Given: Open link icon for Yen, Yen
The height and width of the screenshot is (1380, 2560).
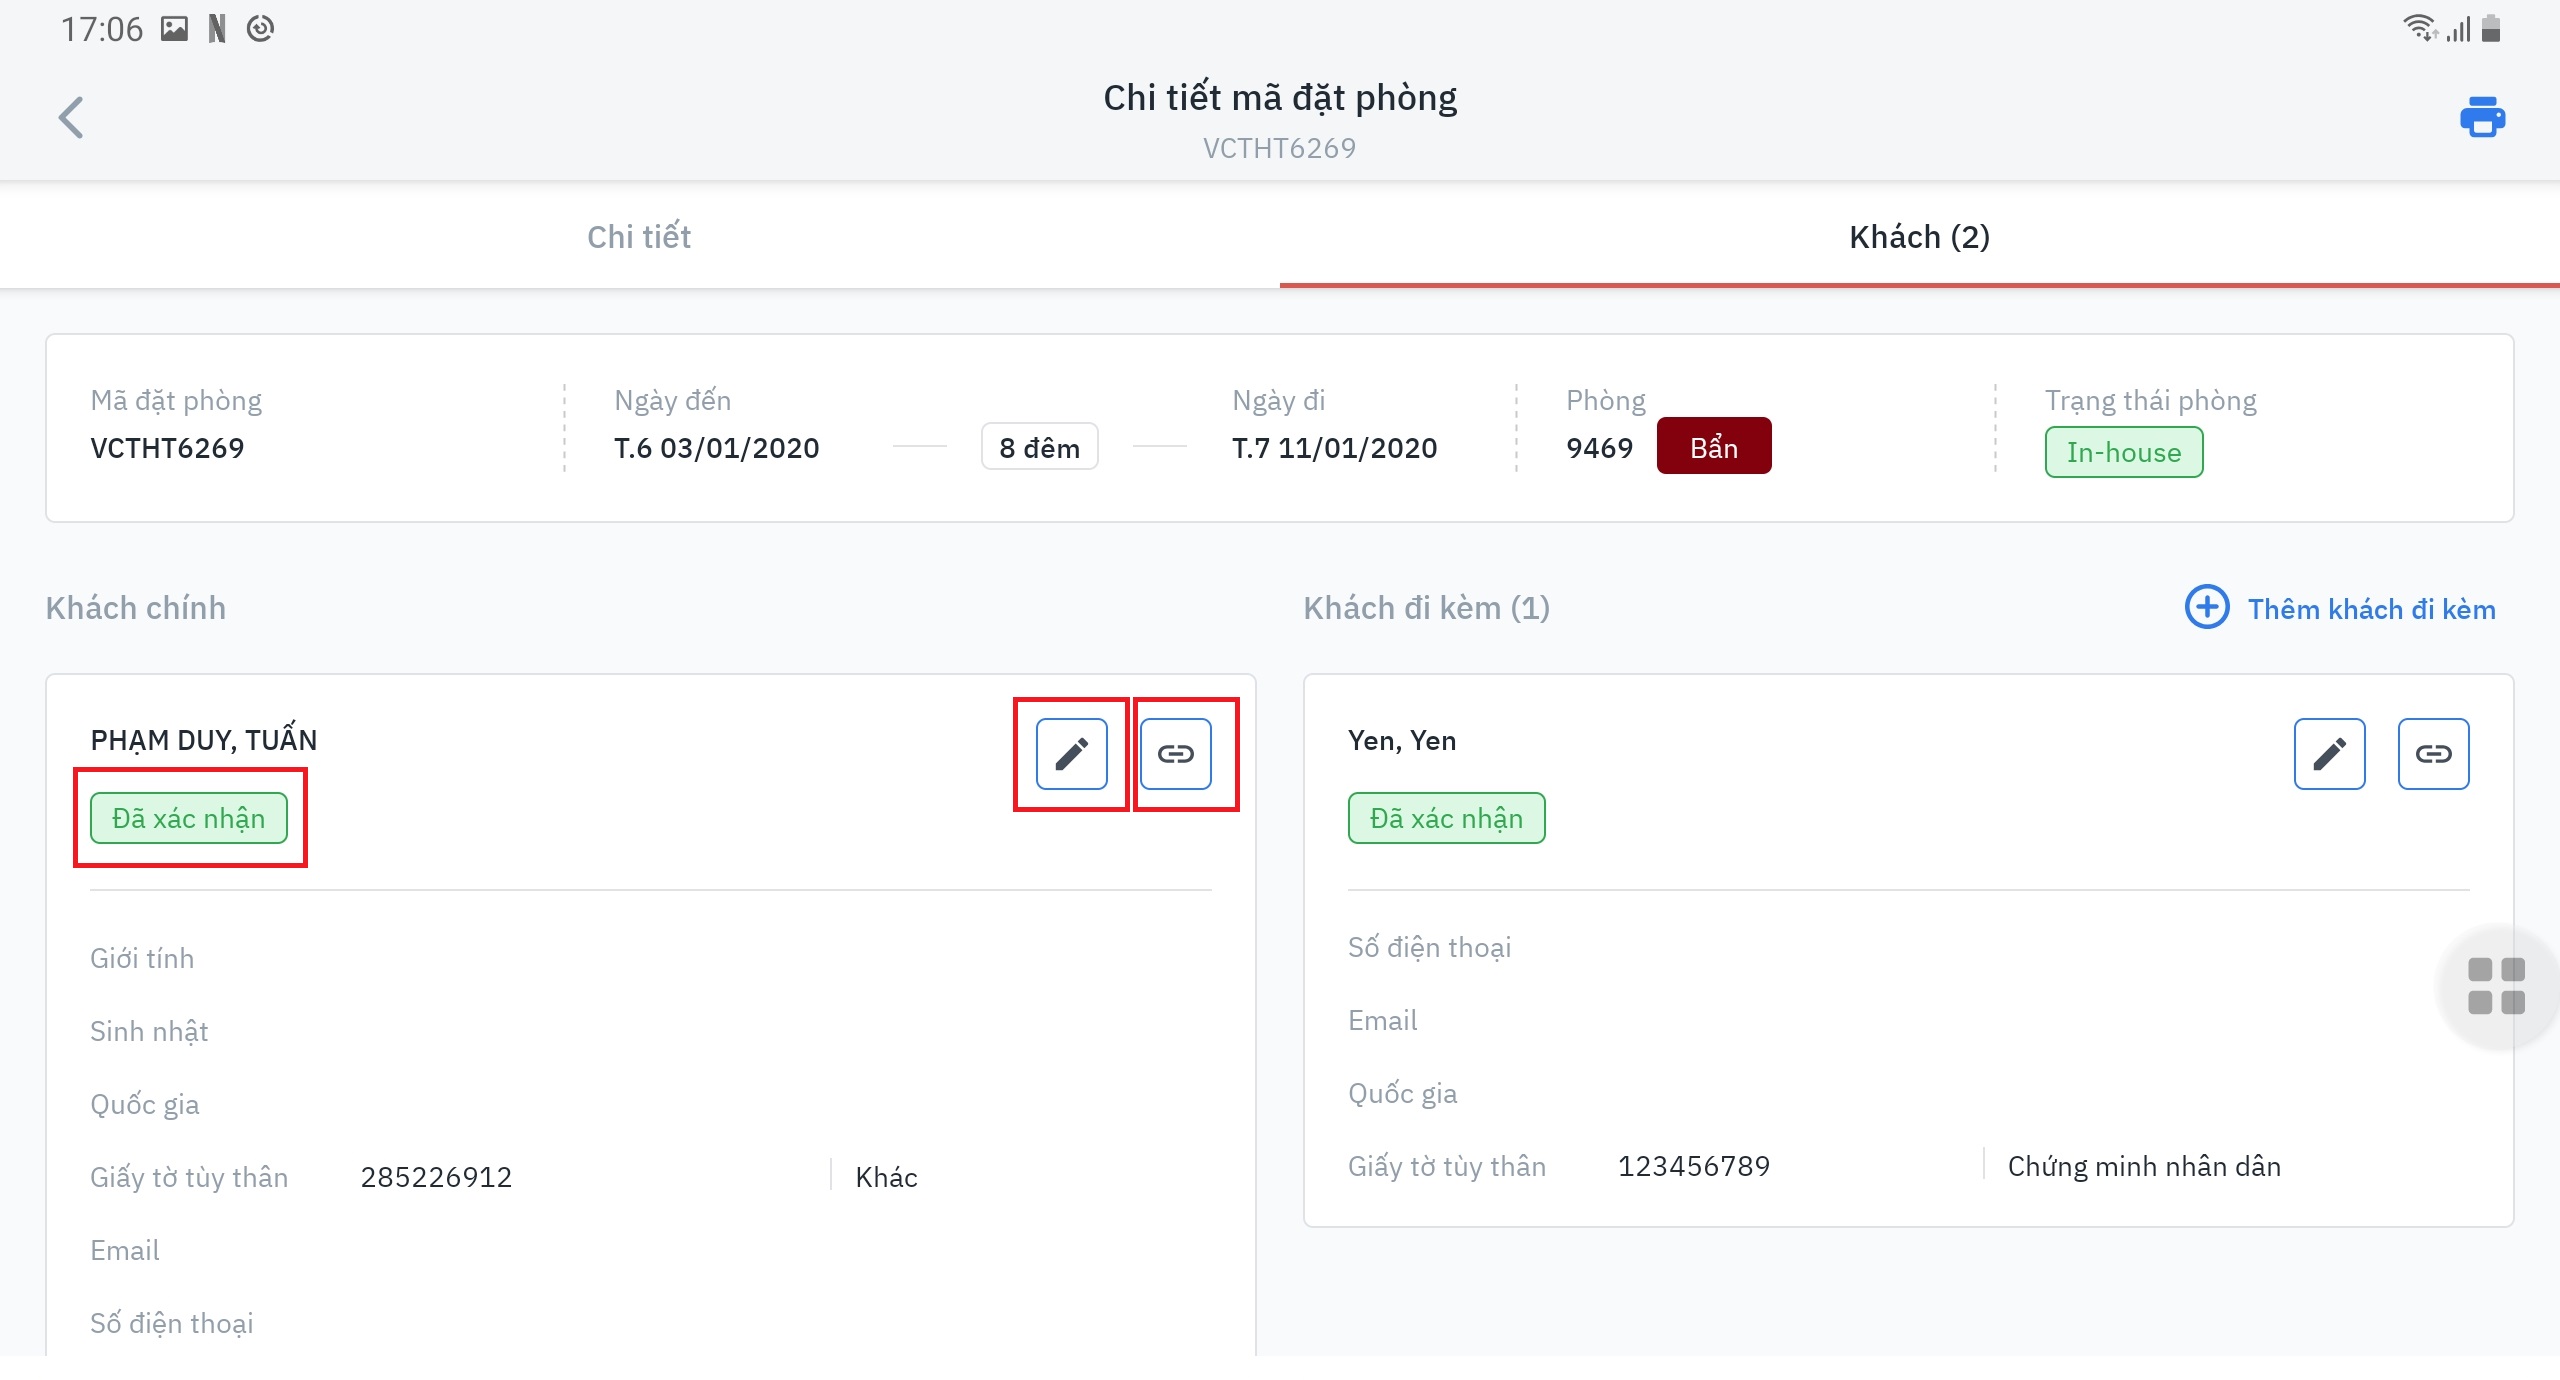Looking at the screenshot, I should click(2433, 754).
